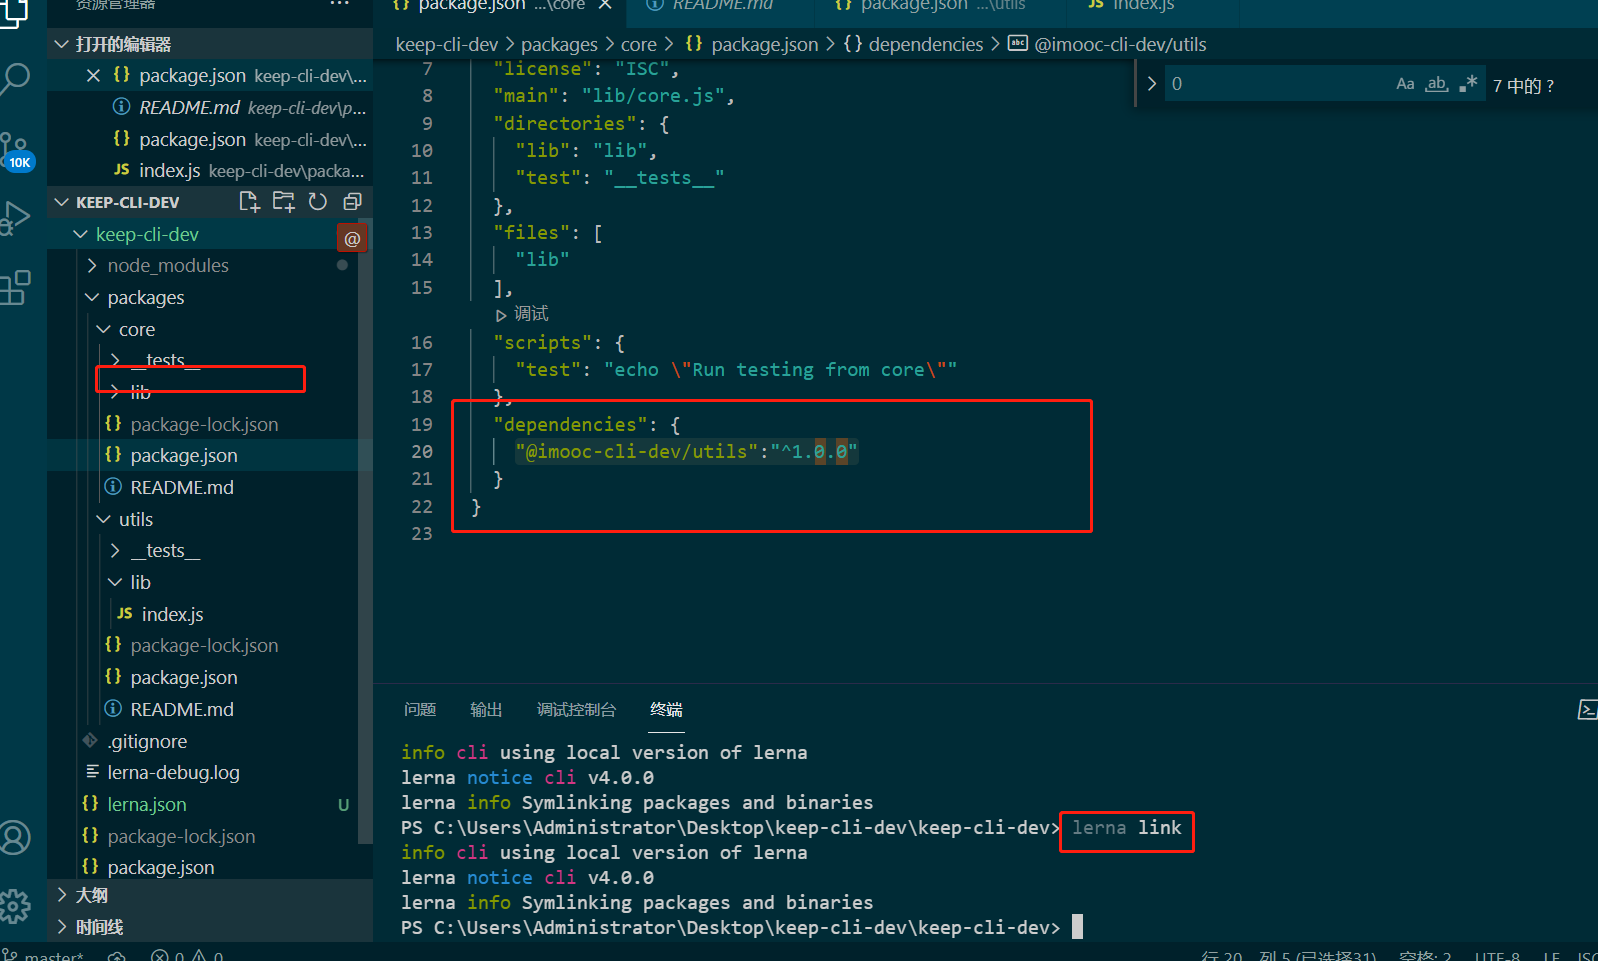The height and width of the screenshot is (961, 1598).
Task: Collapse all folders in explorer
Action: (352, 202)
